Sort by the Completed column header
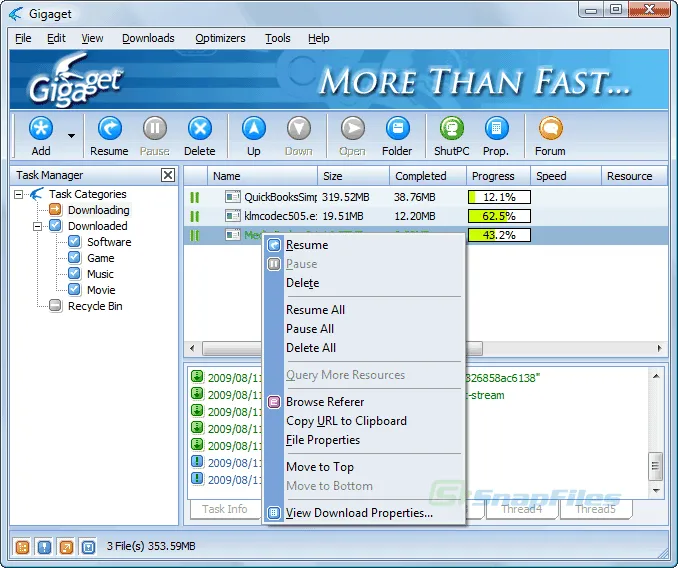This screenshot has width=678, height=568. tap(428, 176)
